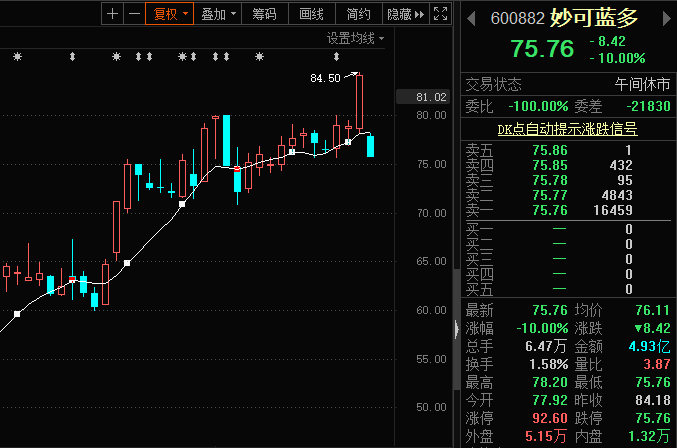
Task: Click 委差 value -21830
Action: click(x=649, y=106)
